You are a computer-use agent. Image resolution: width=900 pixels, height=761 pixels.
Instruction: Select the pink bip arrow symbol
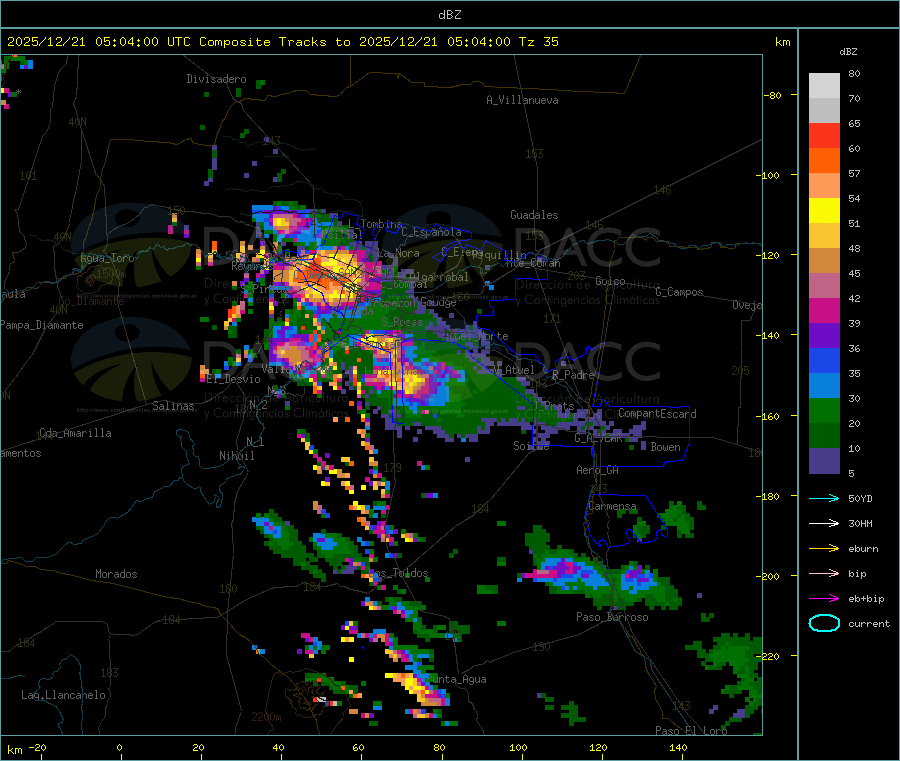coord(824,573)
